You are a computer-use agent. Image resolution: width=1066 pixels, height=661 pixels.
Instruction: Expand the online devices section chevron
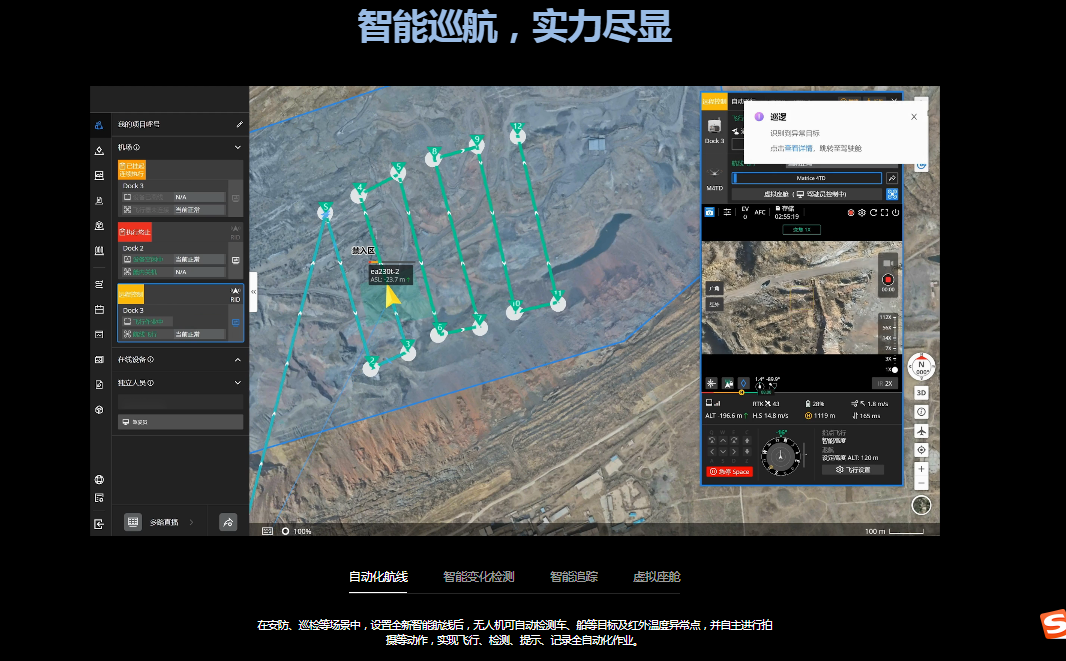(x=238, y=359)
